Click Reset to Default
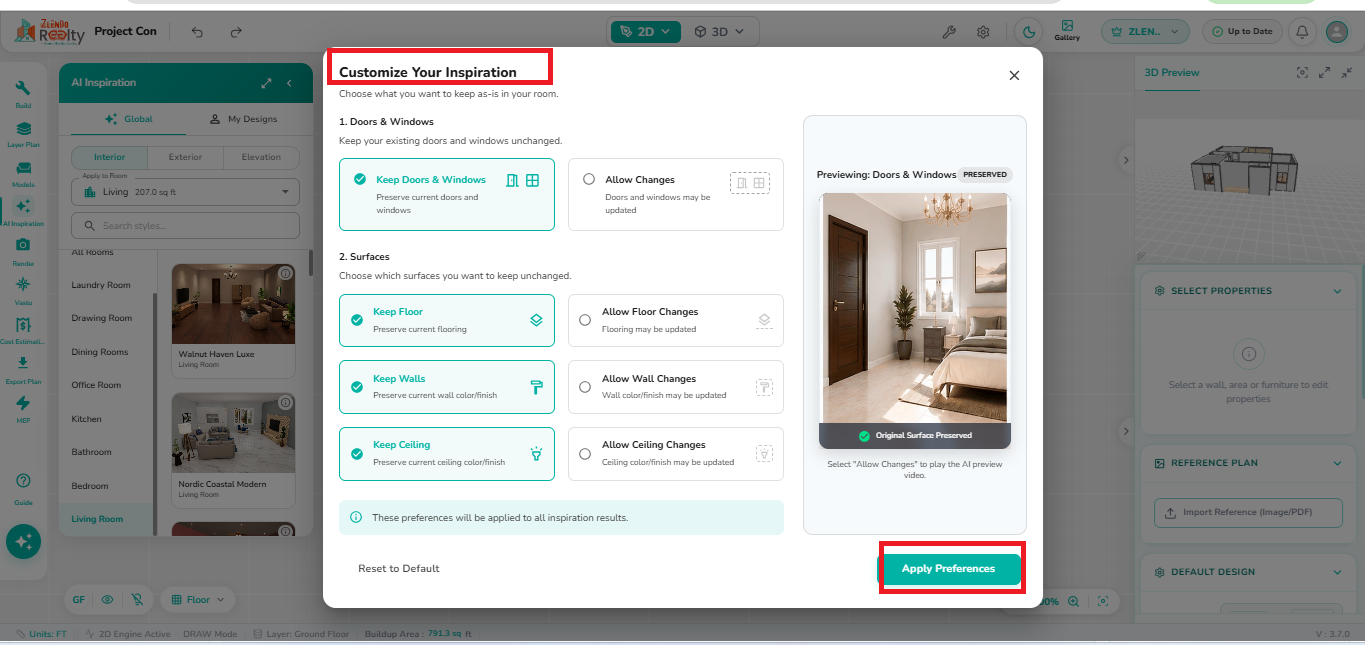Viewport: 1365px width, 646px height. pos(399,569)
